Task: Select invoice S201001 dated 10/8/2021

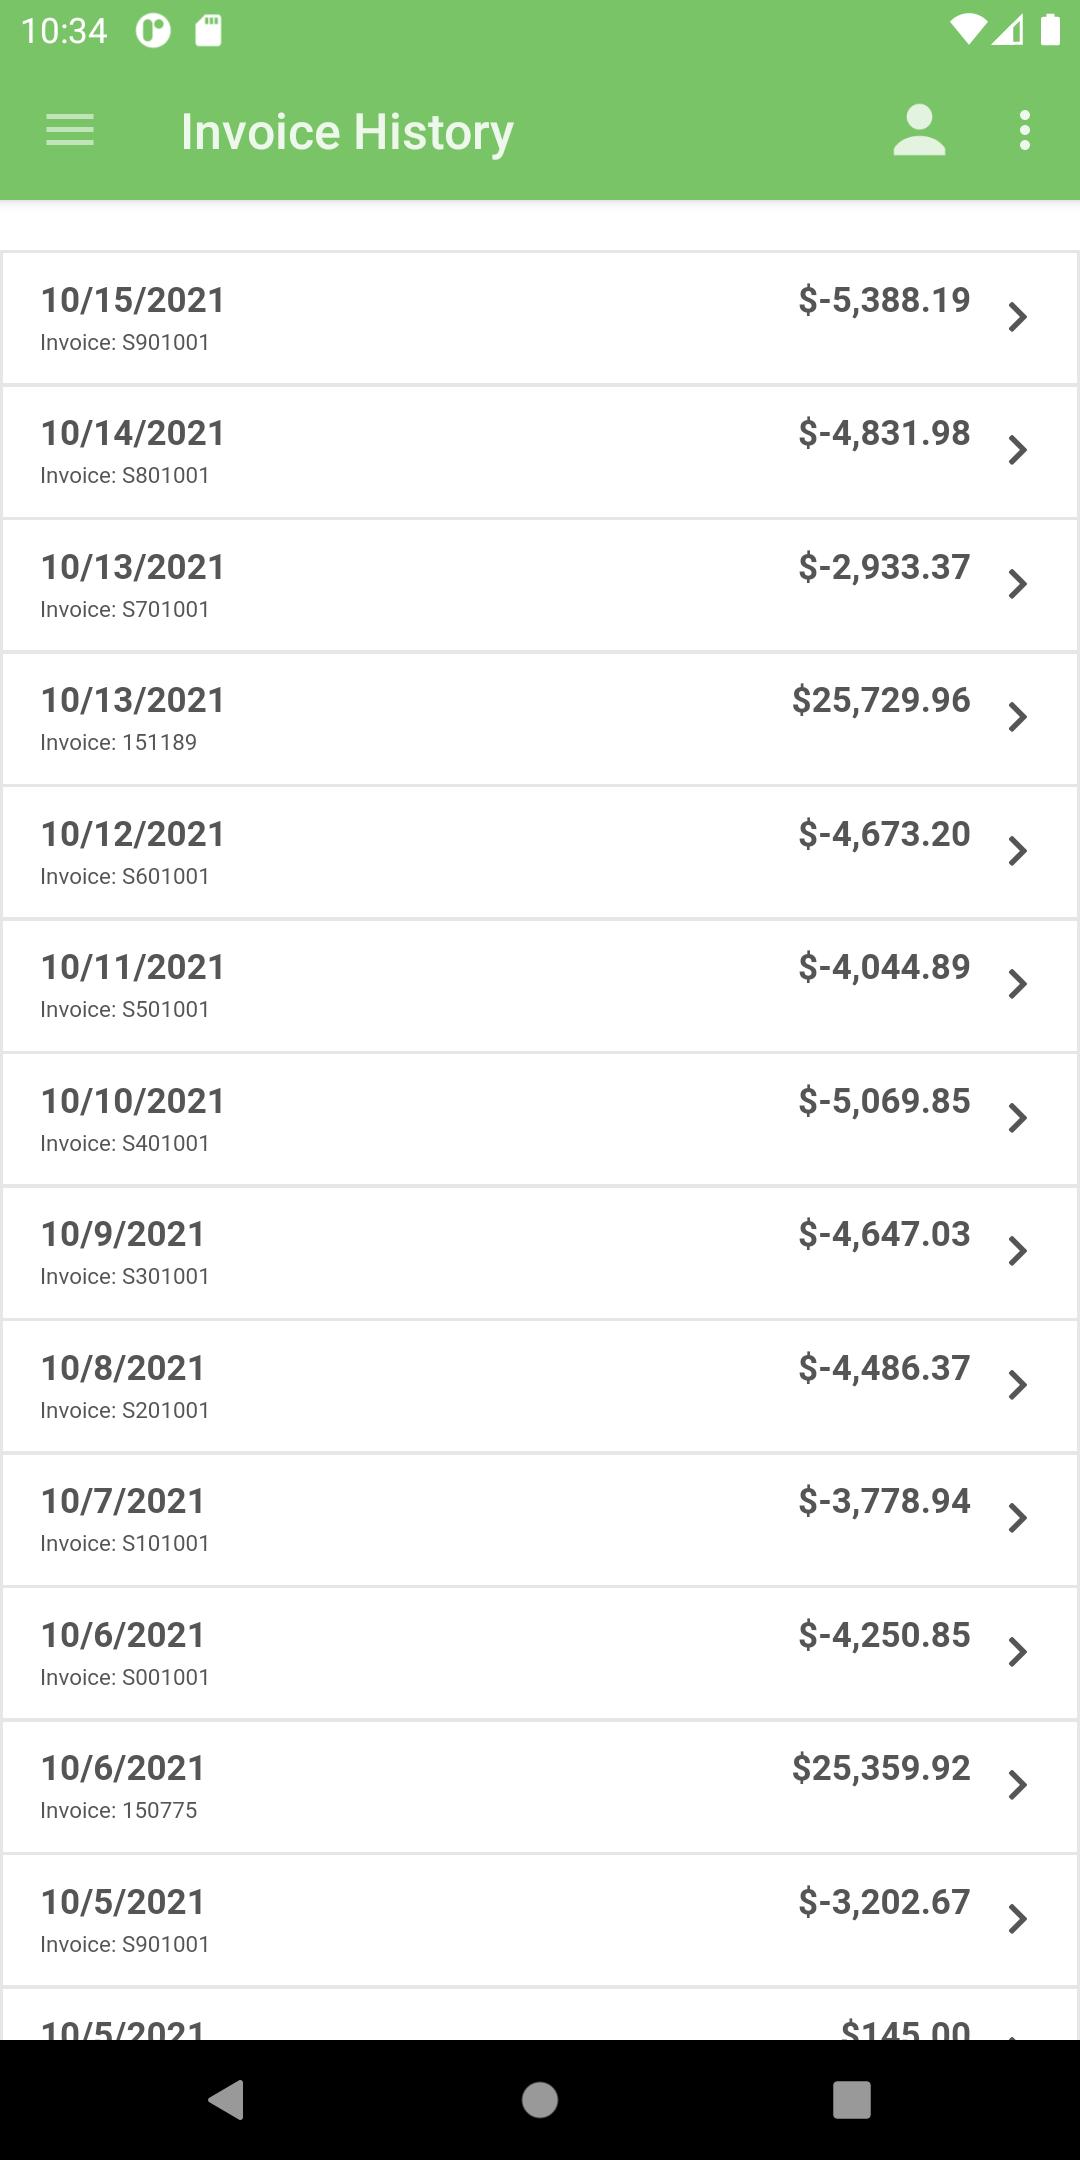Action: pos(540,1387)
